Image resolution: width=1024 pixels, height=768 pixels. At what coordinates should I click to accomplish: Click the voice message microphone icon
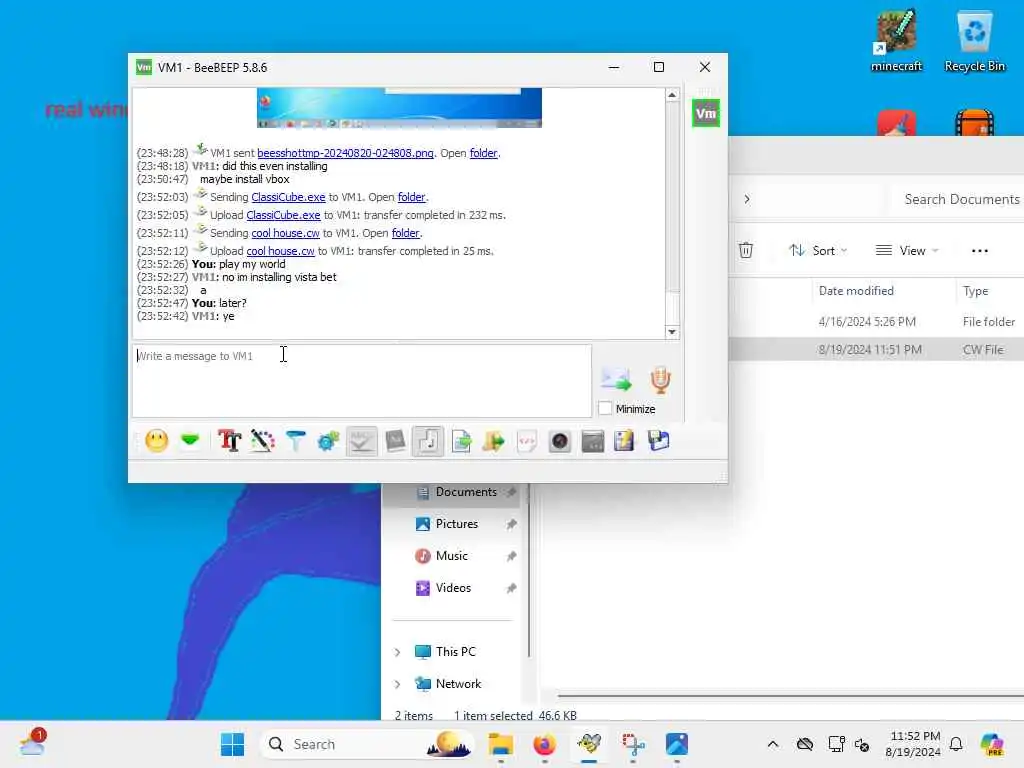660,380
